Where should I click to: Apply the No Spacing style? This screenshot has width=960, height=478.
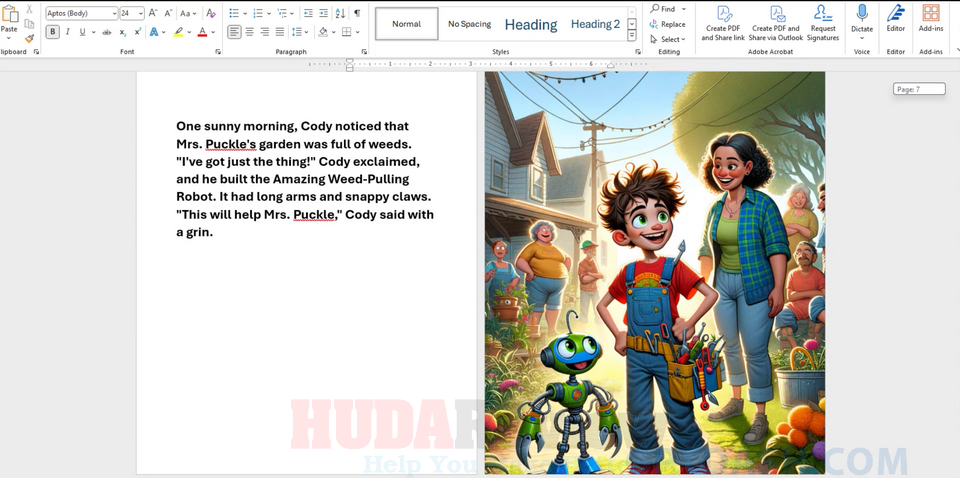pos(469,24)
